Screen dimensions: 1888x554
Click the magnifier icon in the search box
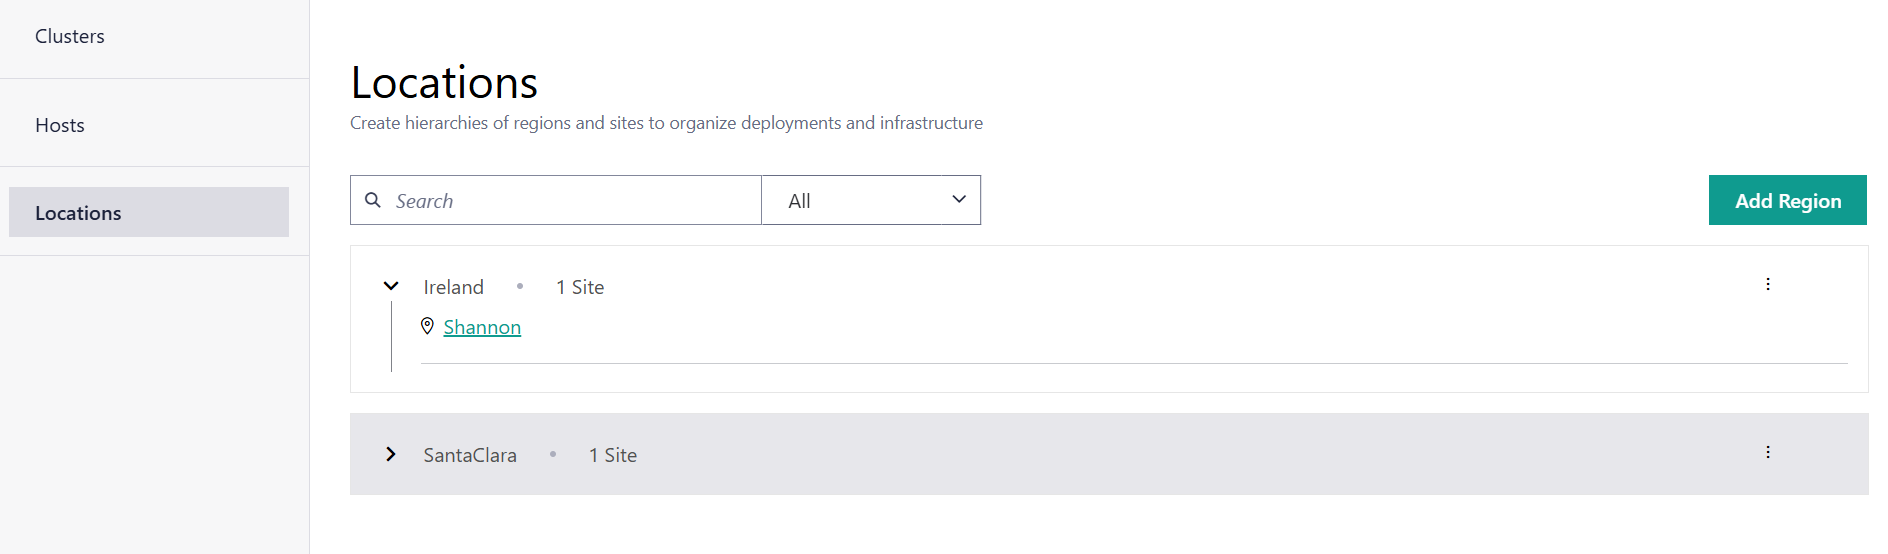pos(373,200)
